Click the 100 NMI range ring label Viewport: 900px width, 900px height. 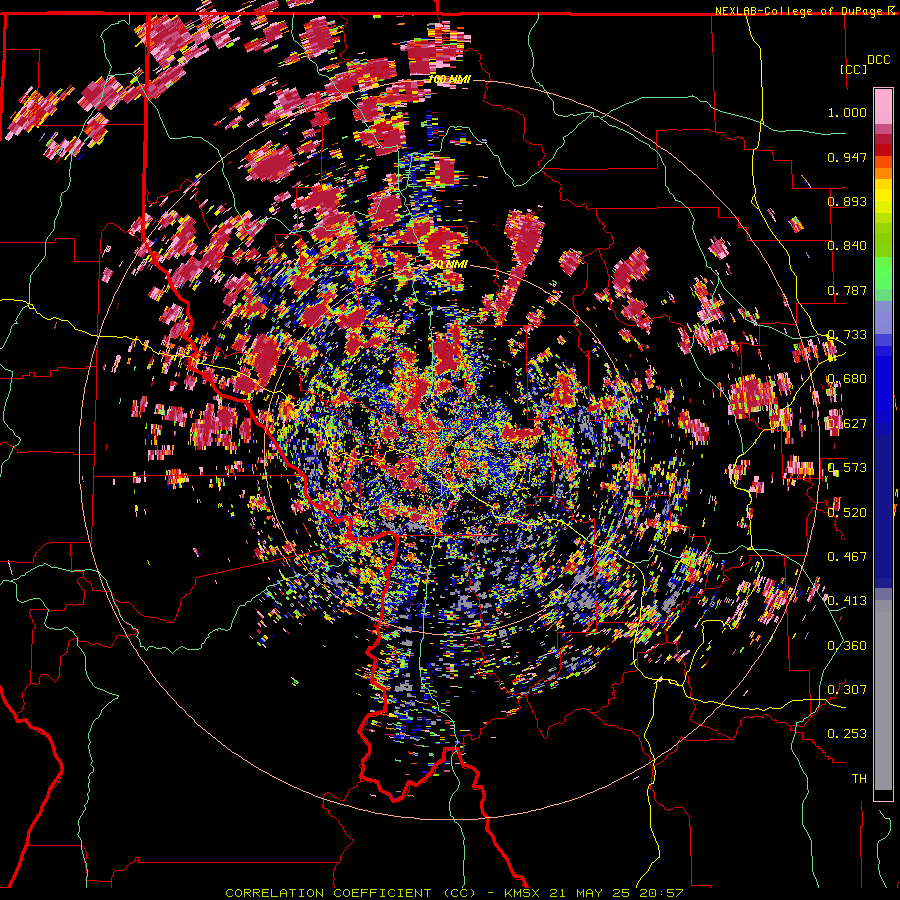[x=449, y=79]
